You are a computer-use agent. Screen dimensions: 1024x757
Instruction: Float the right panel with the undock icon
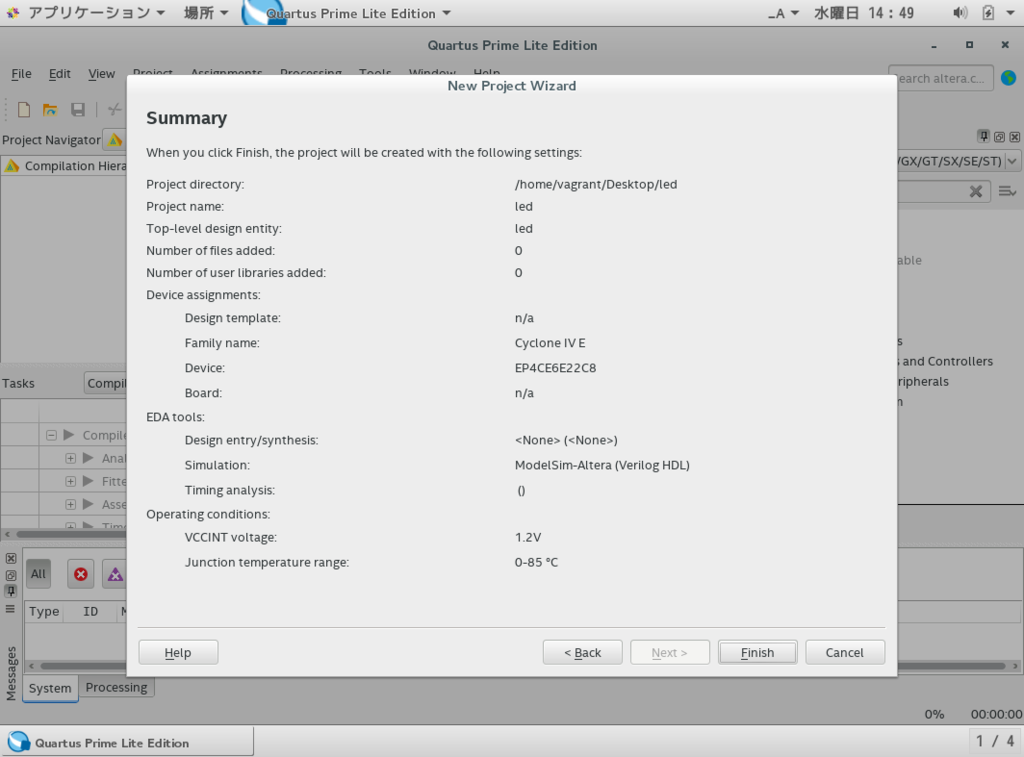[999, 137]
